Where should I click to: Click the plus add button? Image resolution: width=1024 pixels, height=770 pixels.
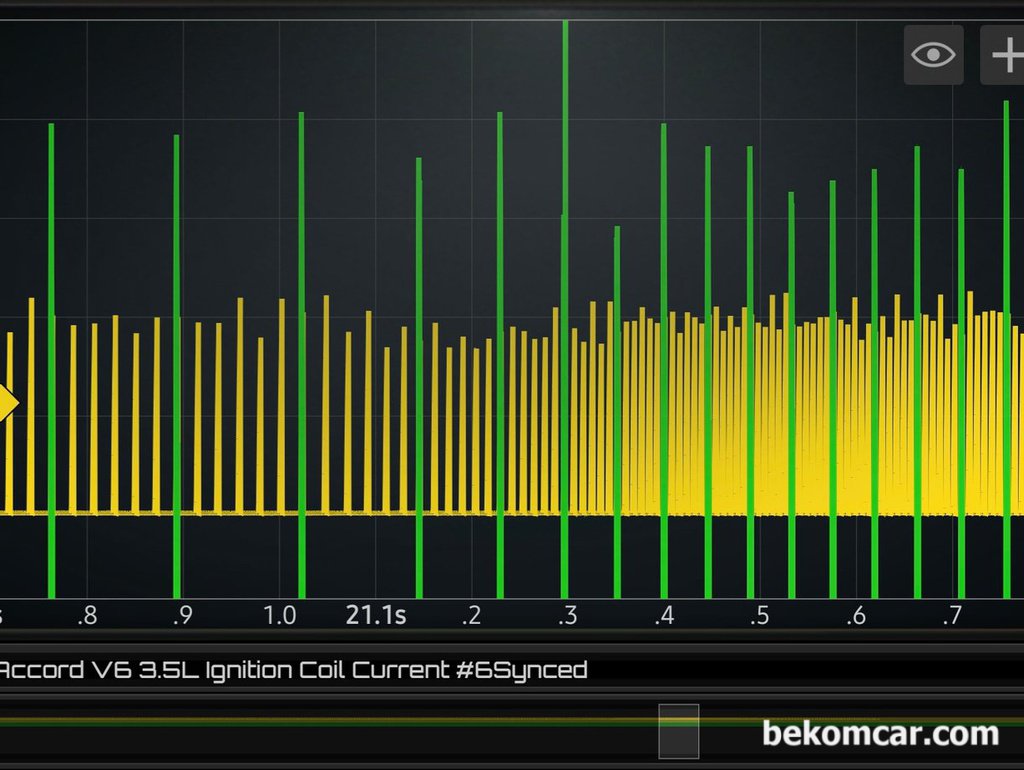[x=1003, y=55]
